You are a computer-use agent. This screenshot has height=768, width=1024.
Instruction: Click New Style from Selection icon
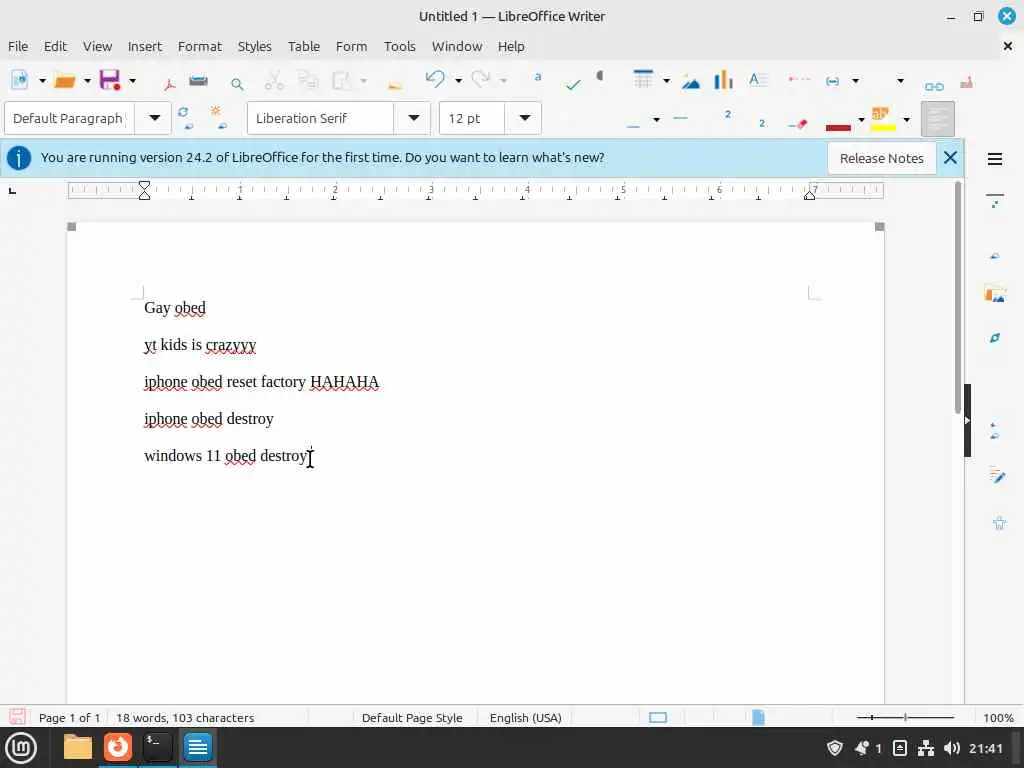[x=217, y=118]
